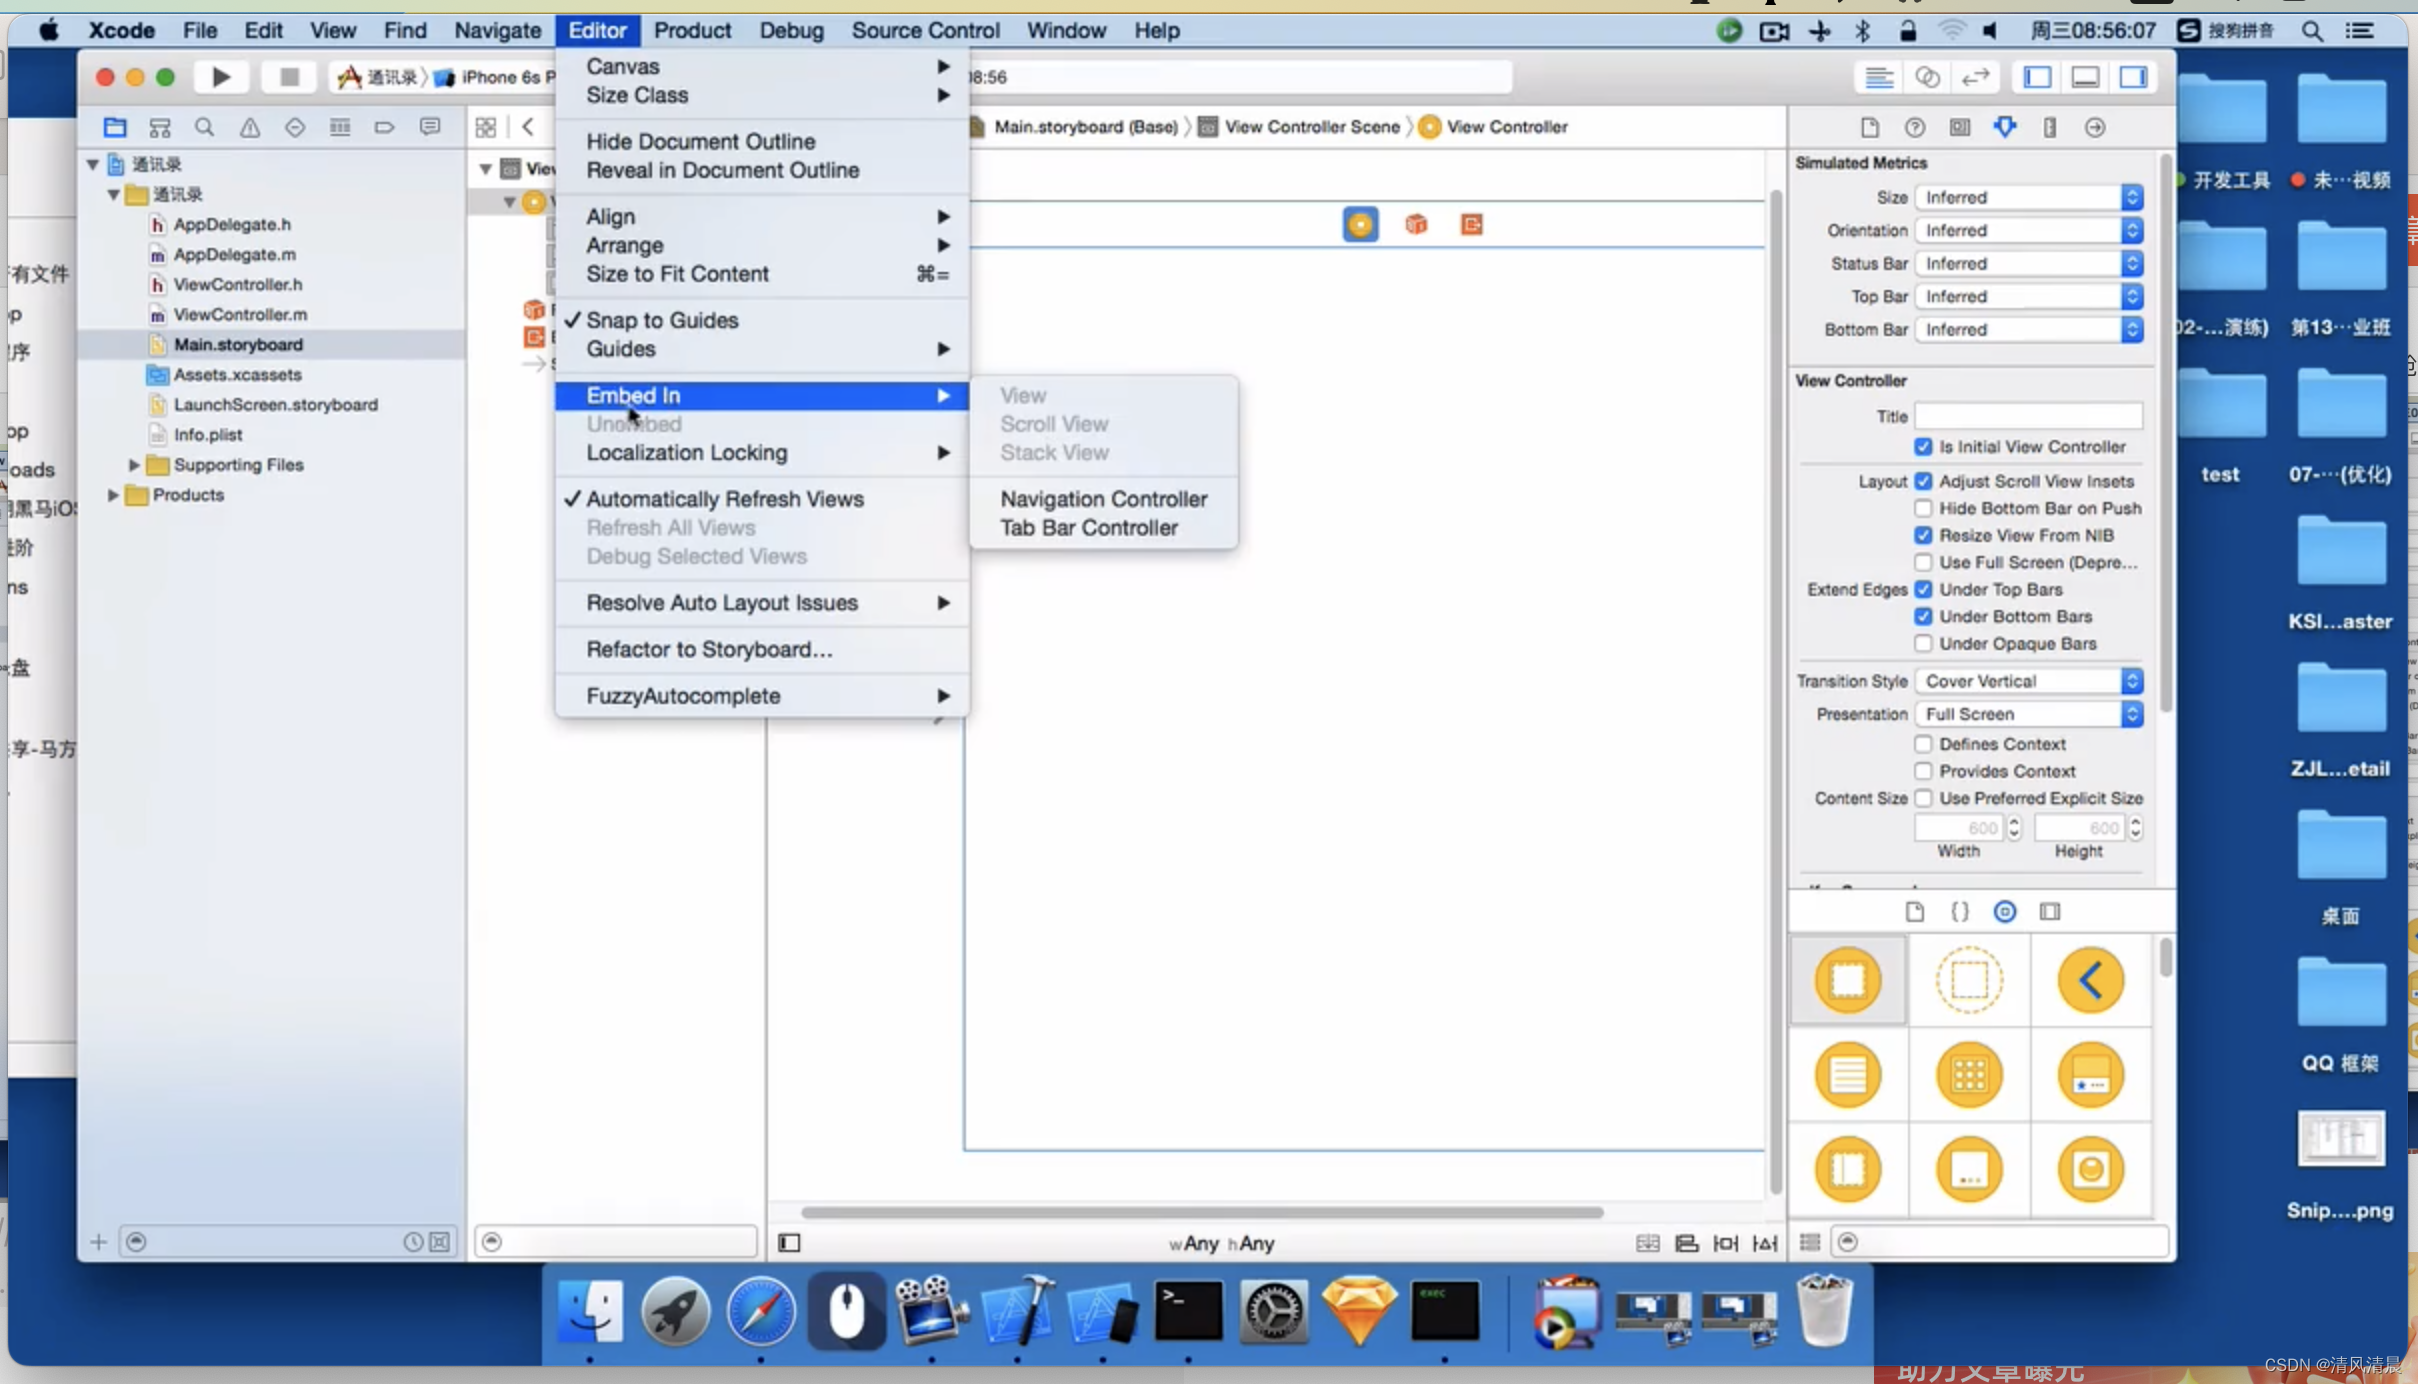Screen dimensions: 2418x1384
Task: Select ViewController.m in project navigator
Action: click(240, 314)
